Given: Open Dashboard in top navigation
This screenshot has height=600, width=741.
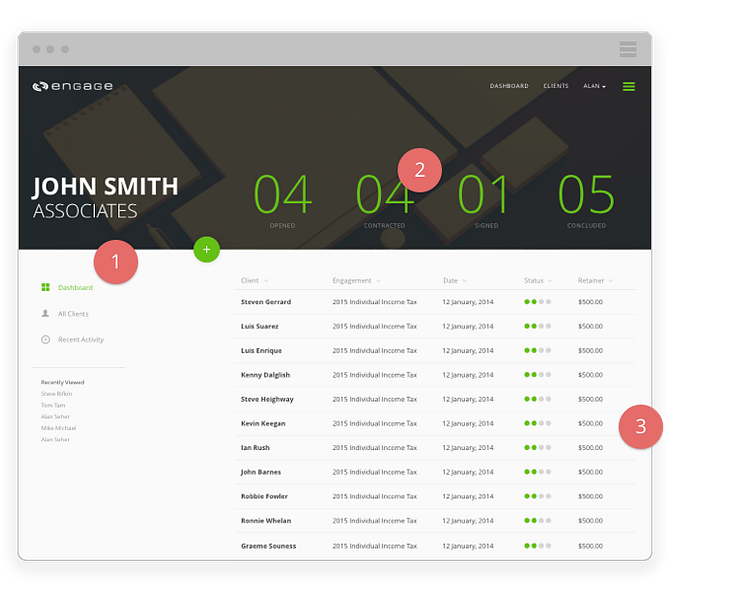Looking at the screenshot, I should pos(509,86).
